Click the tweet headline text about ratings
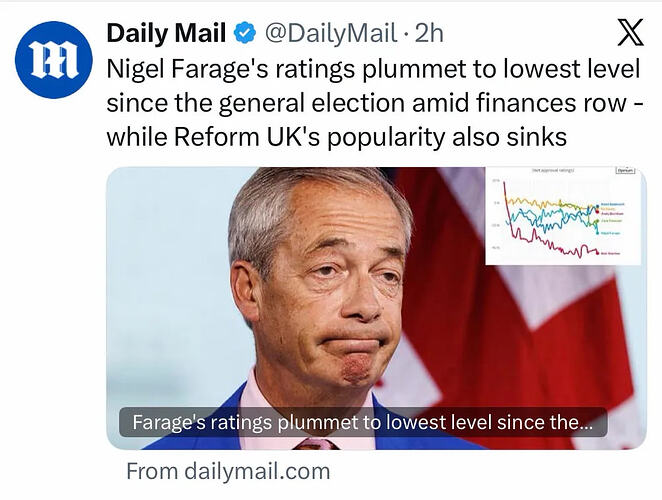Image resolution: width=662 pixels, height=500 pixels. point(374,103)
